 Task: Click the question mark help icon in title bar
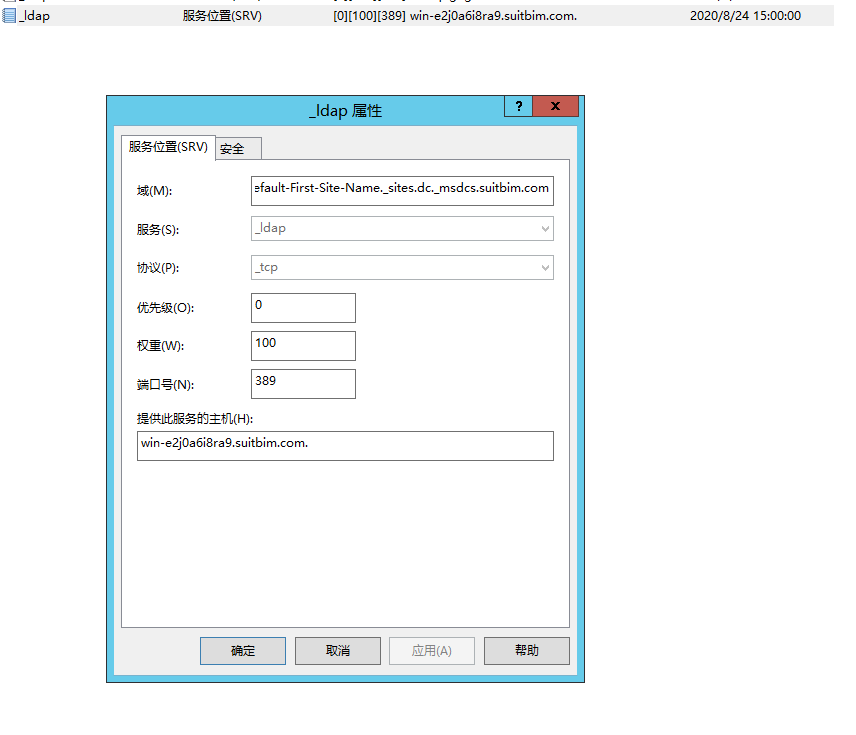(518, 107)
